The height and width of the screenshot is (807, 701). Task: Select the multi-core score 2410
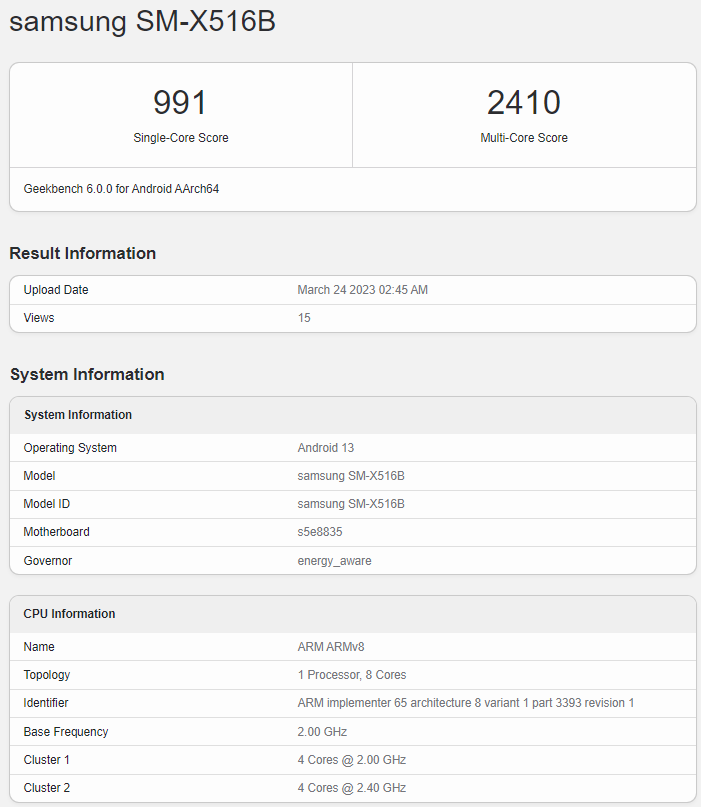click(x=524, y=102)
